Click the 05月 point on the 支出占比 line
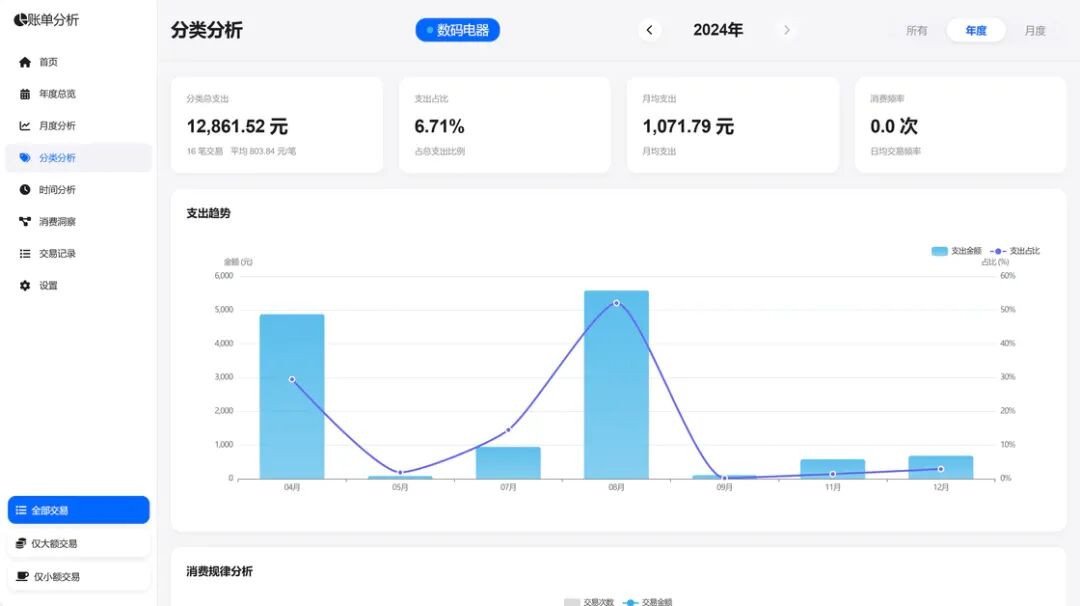1080x606 pixels. [400, 472]
